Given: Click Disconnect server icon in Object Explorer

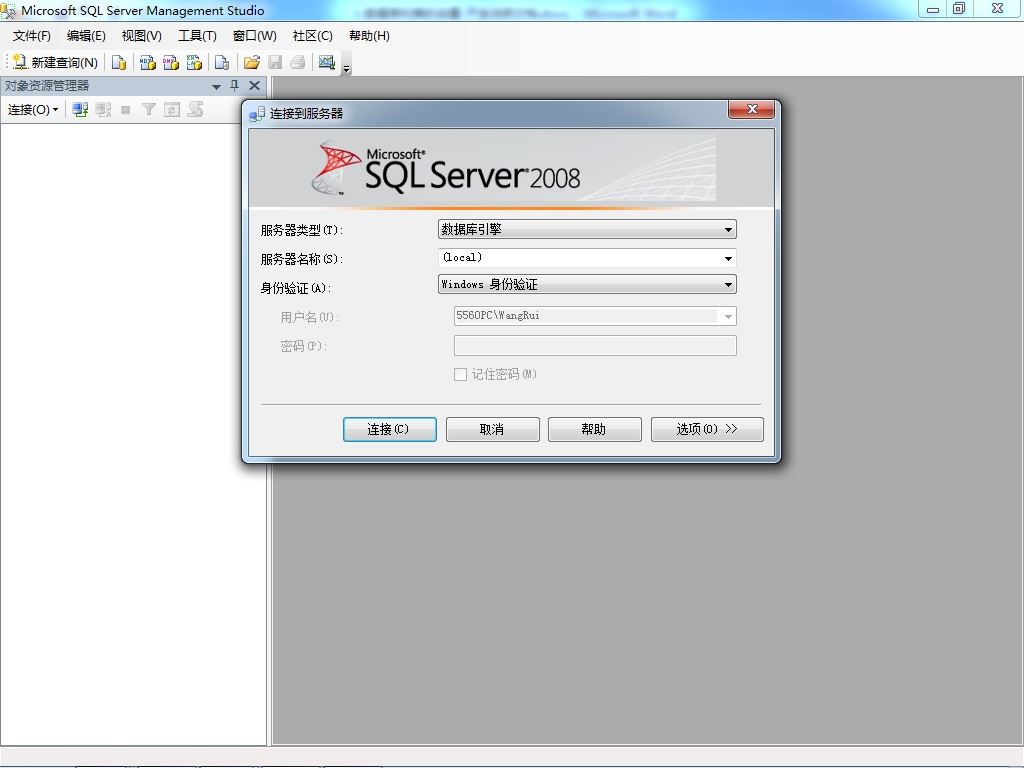Looking at the screenshot, I should coord(103,110).
